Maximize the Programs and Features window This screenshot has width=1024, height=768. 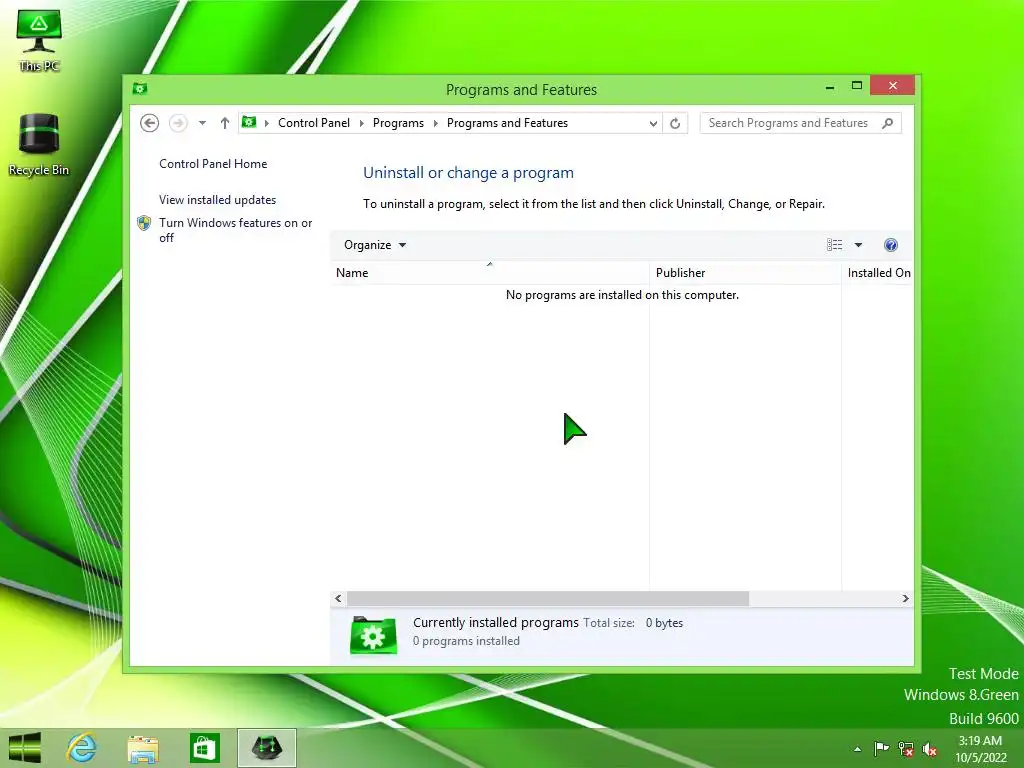[857, 86]
